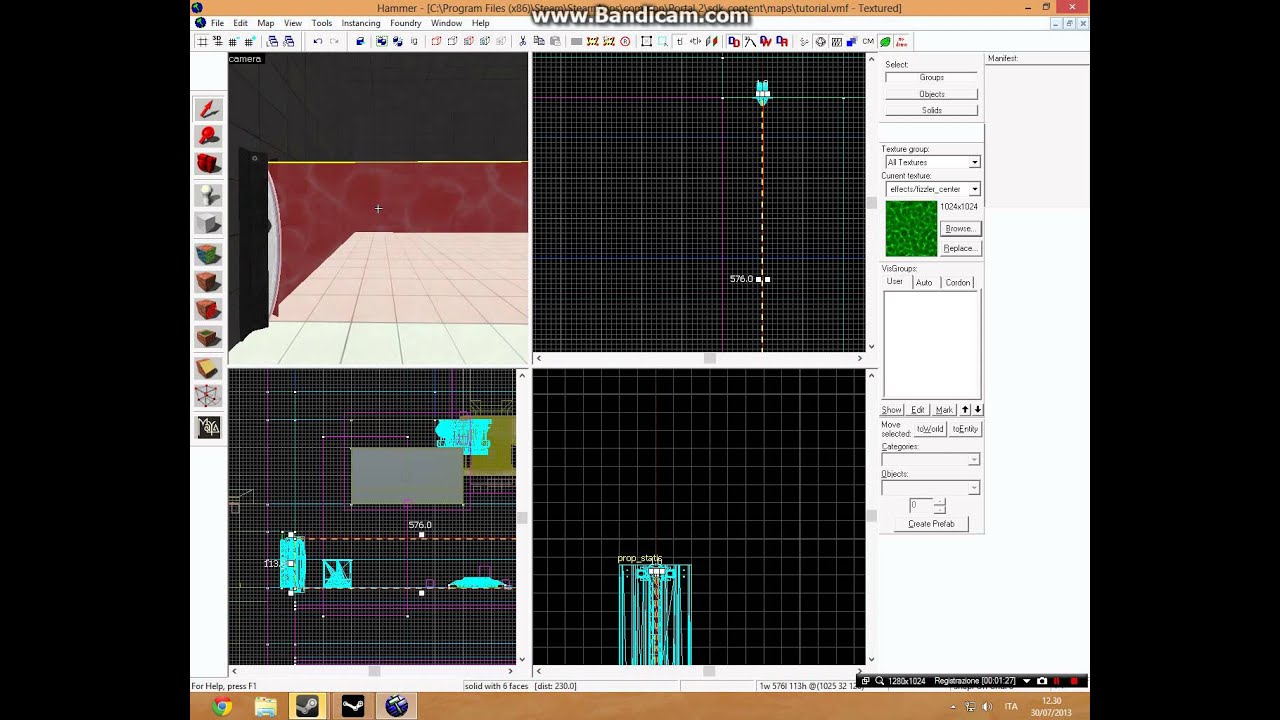Toggle texture lock (tl) button
This screenshot has width=1280, height=720.
click(679, 41)
